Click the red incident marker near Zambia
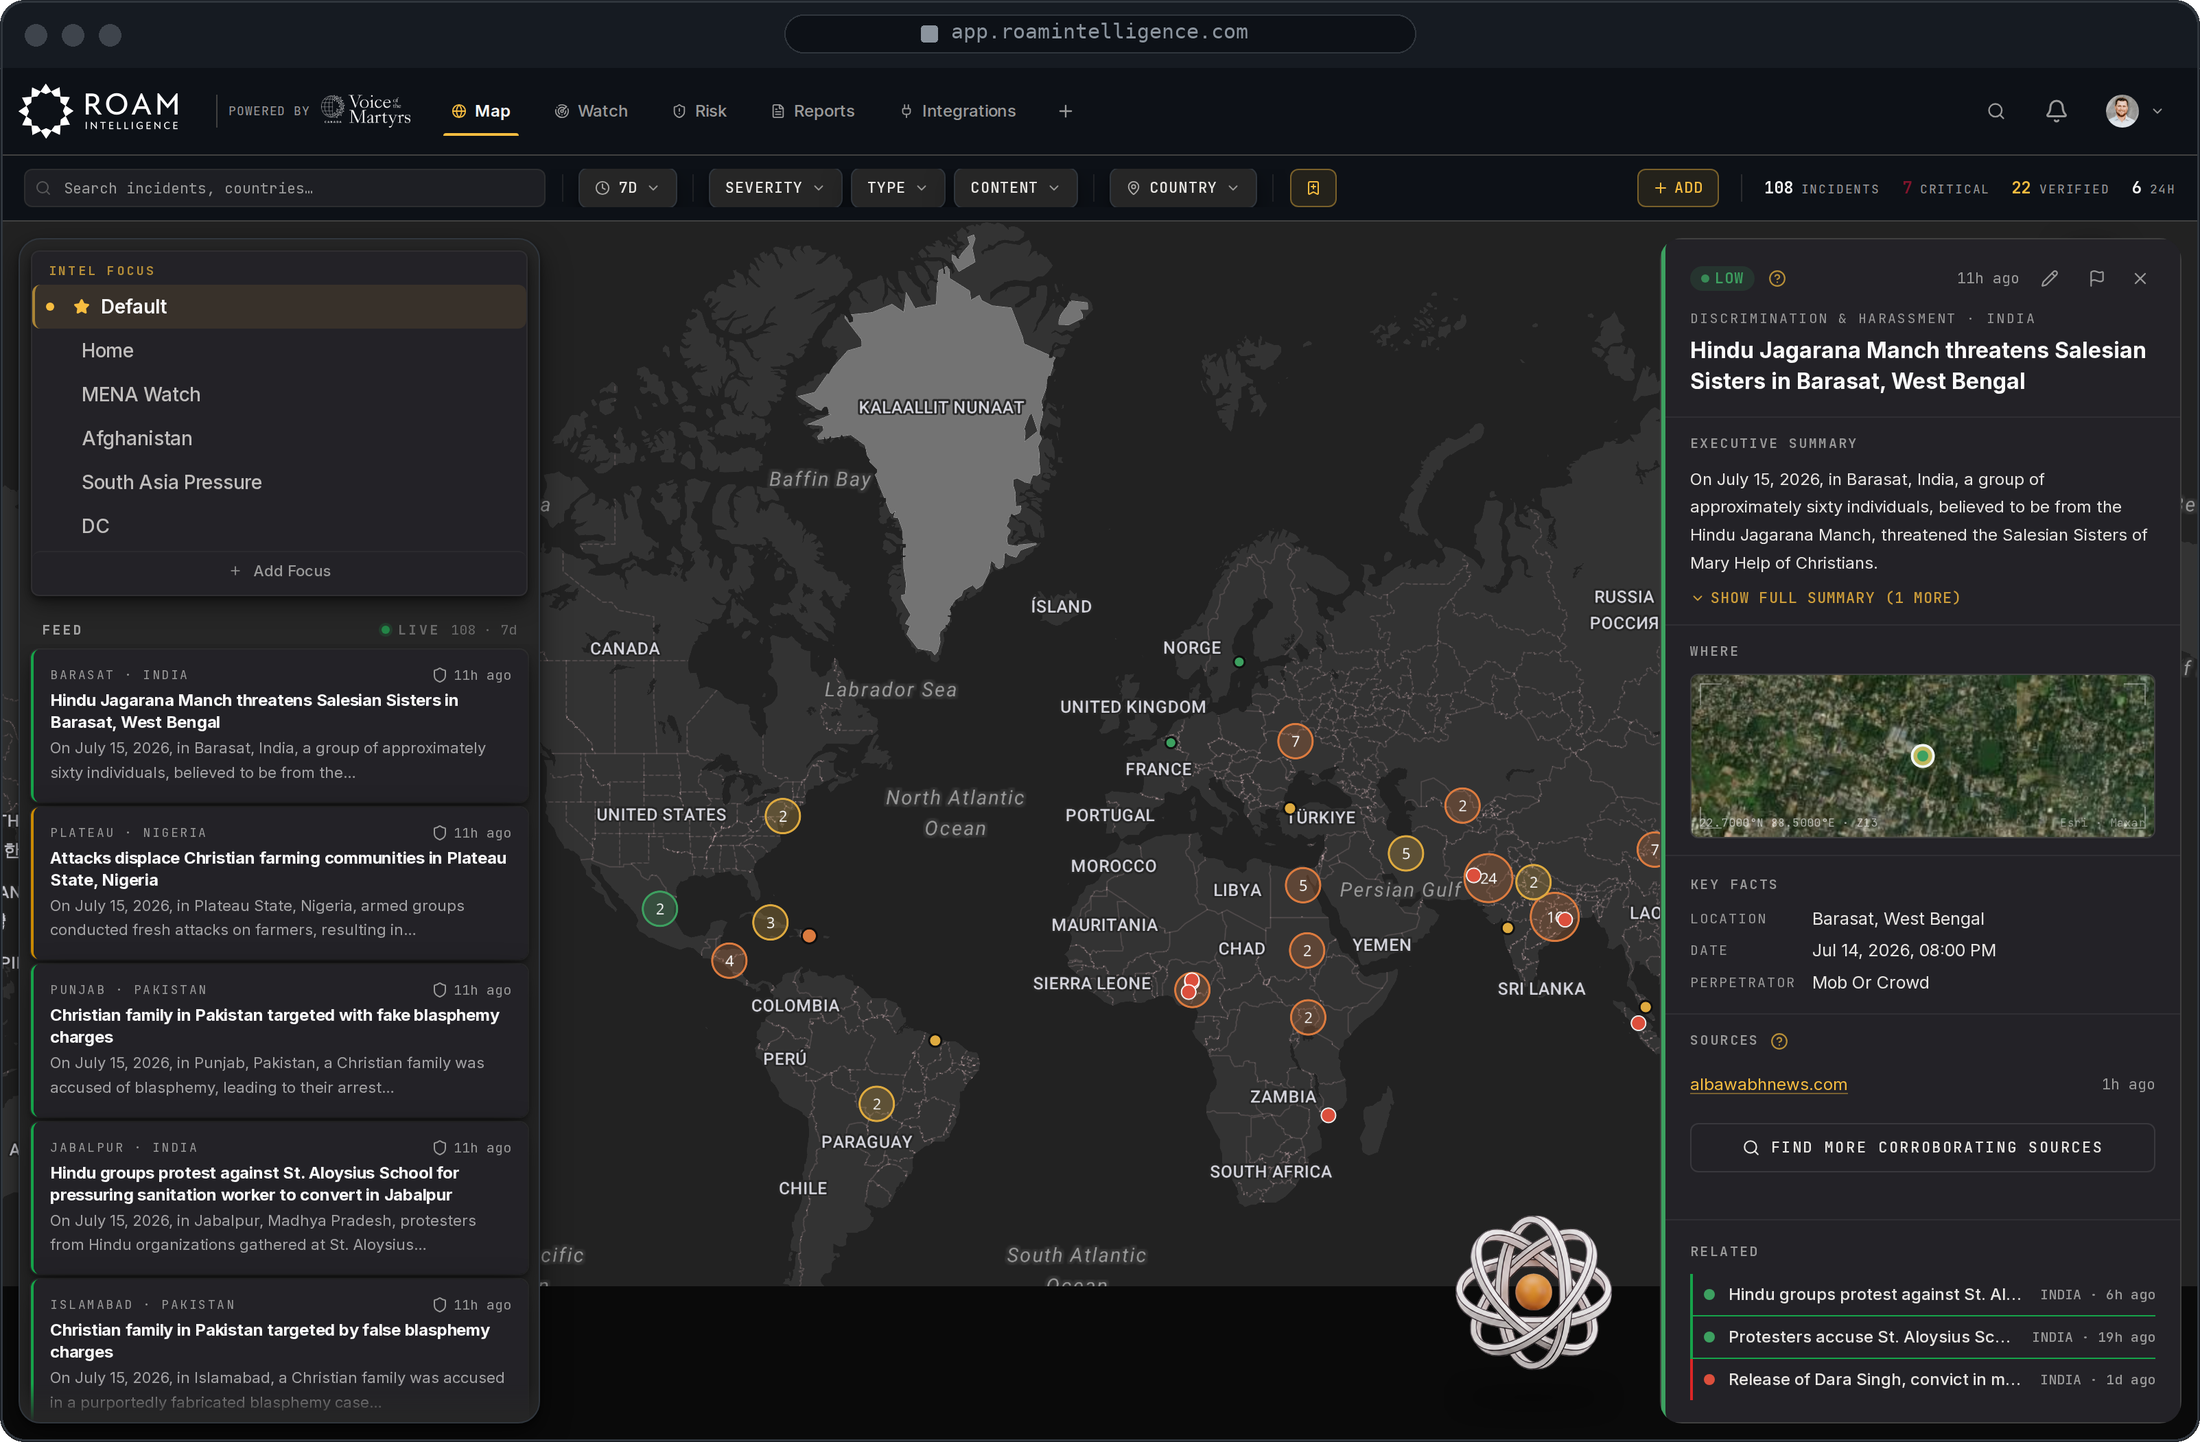 1328,1115
